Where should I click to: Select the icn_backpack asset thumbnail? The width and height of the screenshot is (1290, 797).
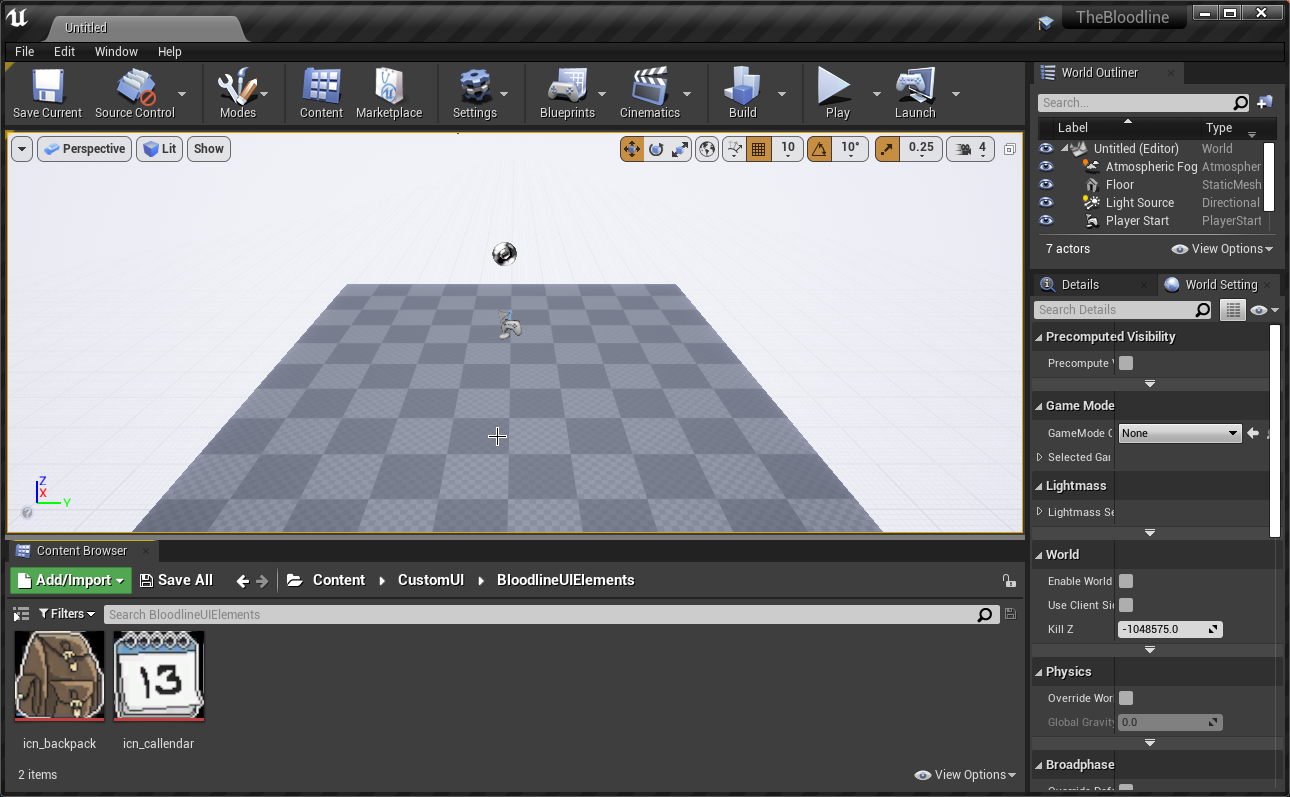coord(59,676)
